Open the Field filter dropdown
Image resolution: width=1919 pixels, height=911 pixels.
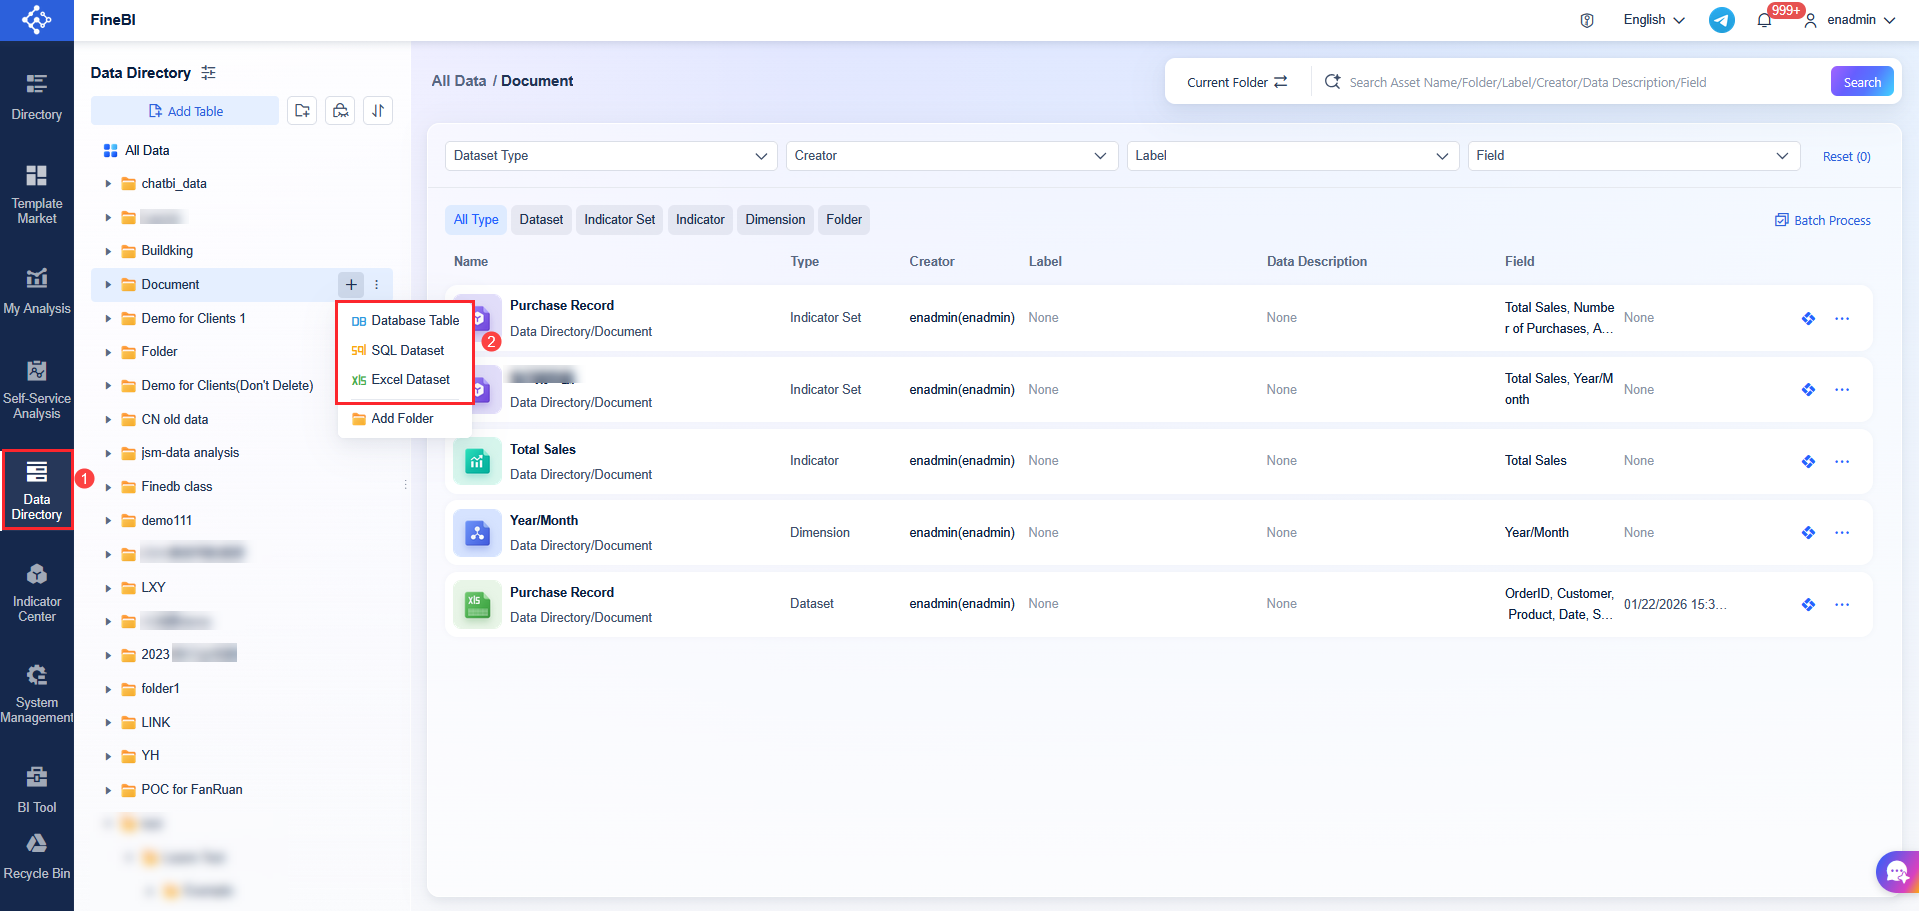point(1634,156)
